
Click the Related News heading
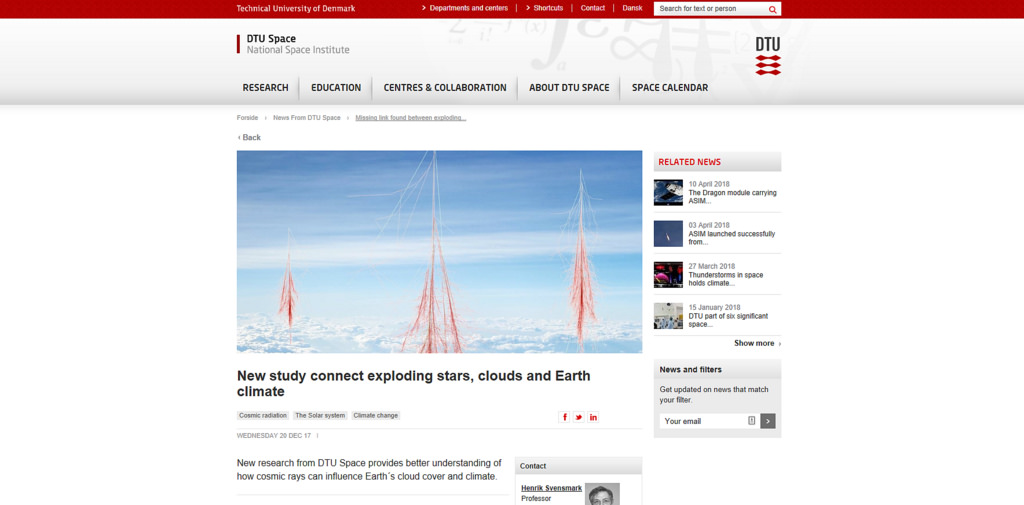pyautogui.click(x=690, y=162)
